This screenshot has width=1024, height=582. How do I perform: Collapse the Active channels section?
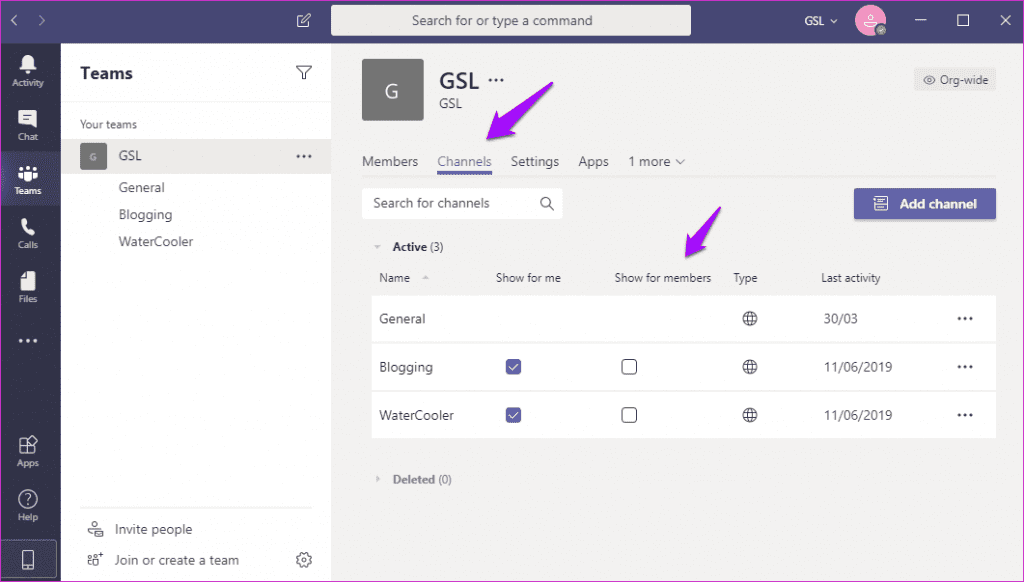pyautogui.click(x=379, y=246)
